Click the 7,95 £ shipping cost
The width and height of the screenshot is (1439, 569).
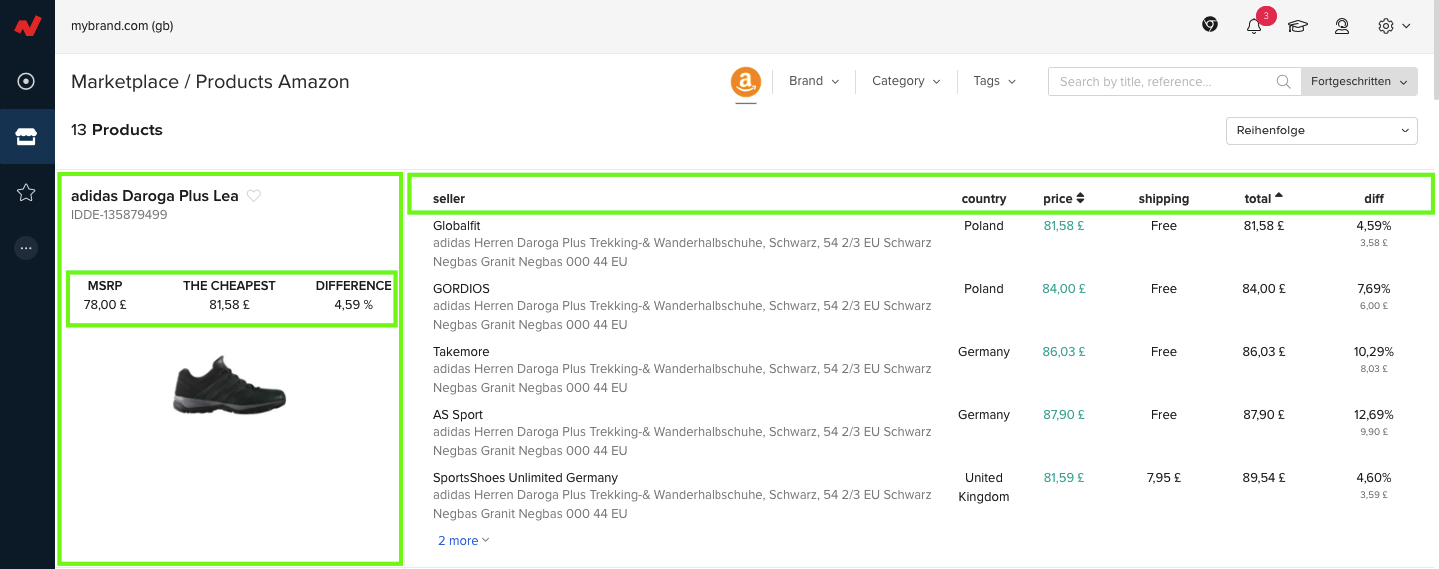pyautogui.click(x=1163, y=478)
